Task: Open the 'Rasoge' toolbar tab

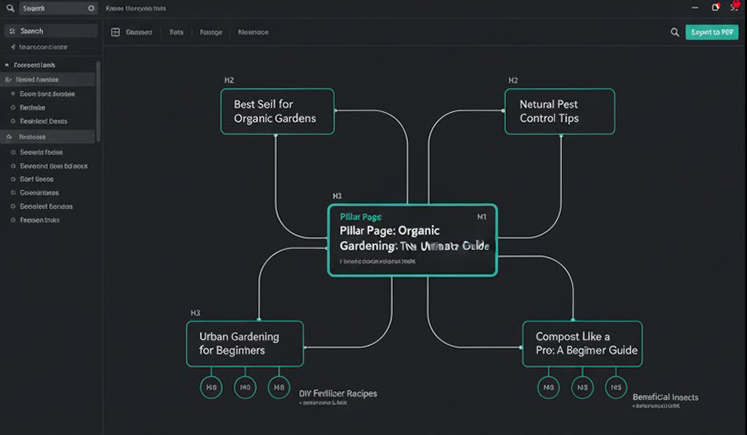Action: pos(211,32)
